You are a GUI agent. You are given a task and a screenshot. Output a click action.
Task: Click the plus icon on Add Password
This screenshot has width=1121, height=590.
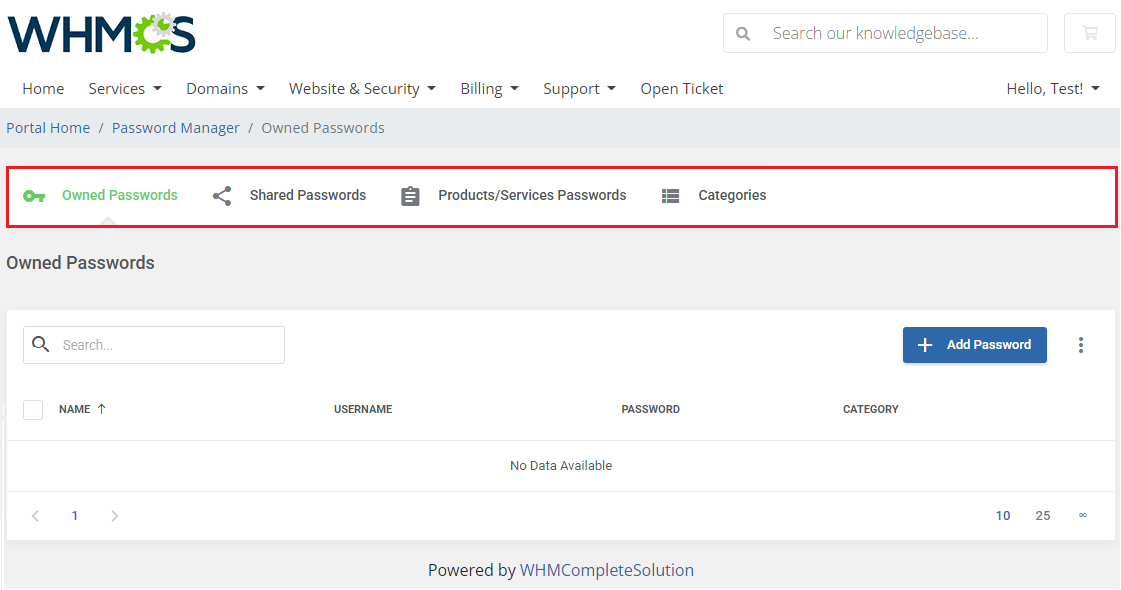pos(924,345)
